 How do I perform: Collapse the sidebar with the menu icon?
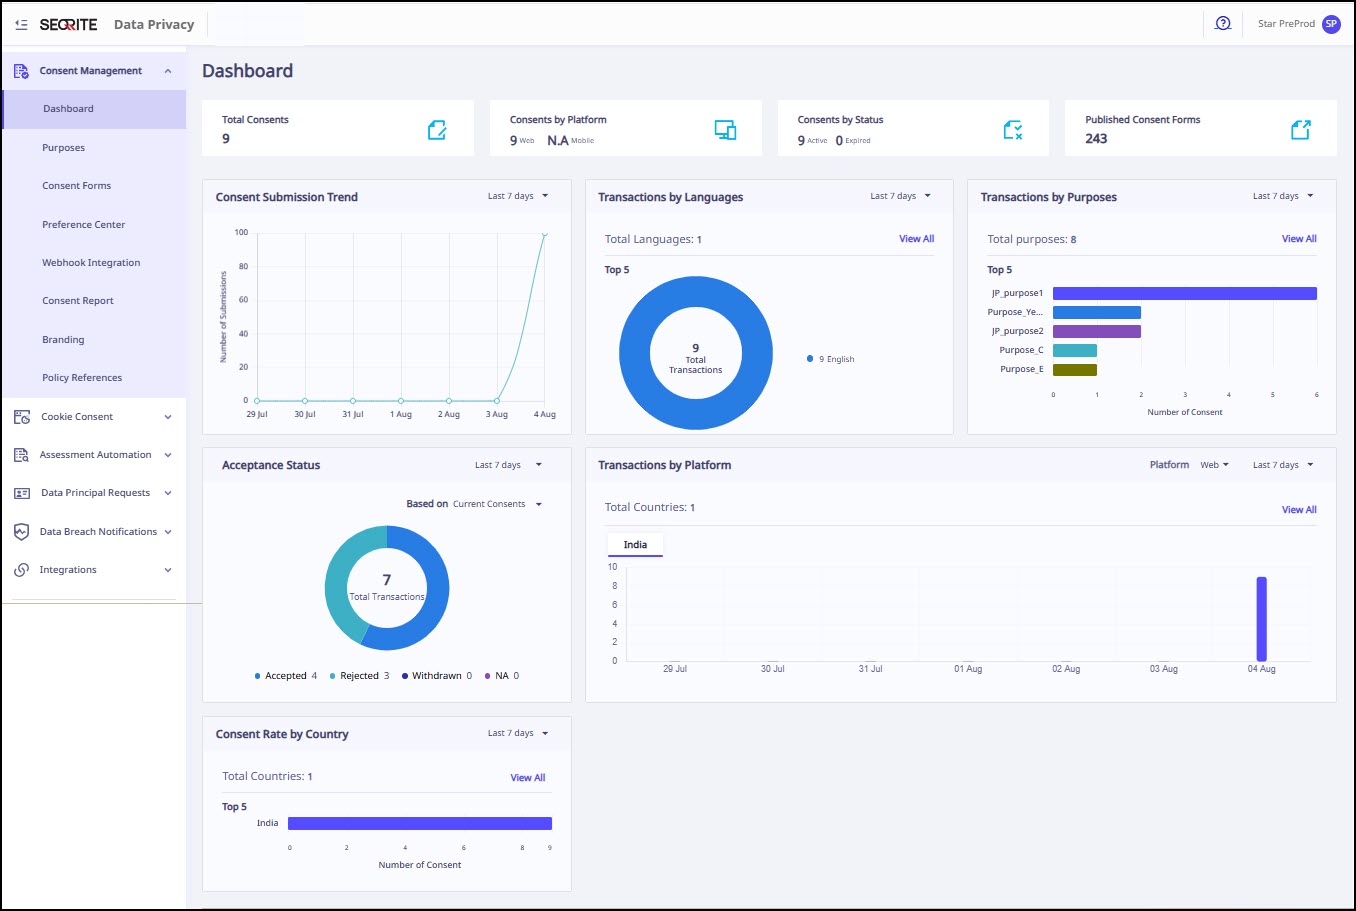(x=21, y=24)
